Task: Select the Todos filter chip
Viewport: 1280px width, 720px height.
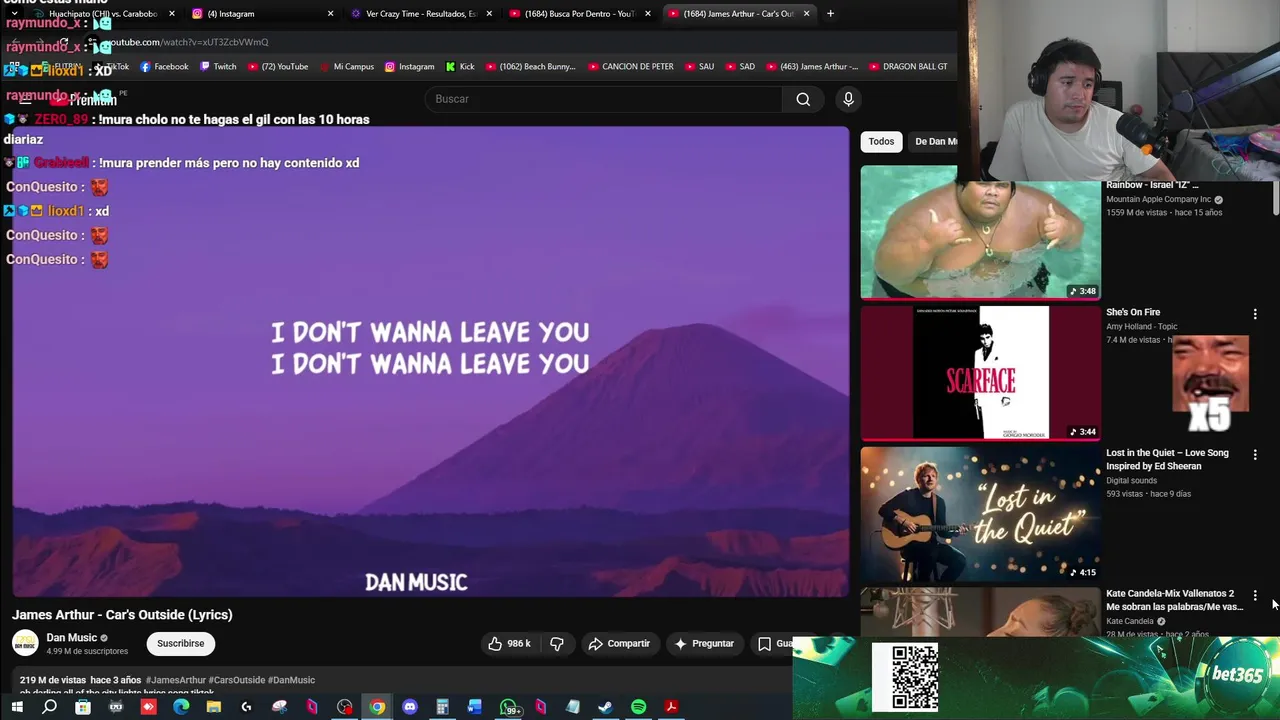Action: click(x=881, y=142)
